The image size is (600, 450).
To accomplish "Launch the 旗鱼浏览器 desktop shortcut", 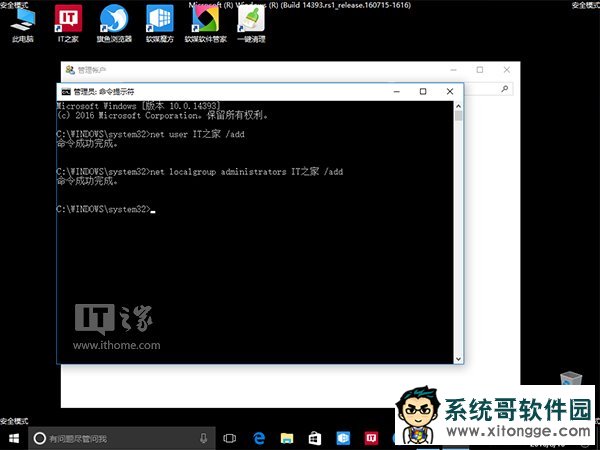I will click(x=114, y=24).
